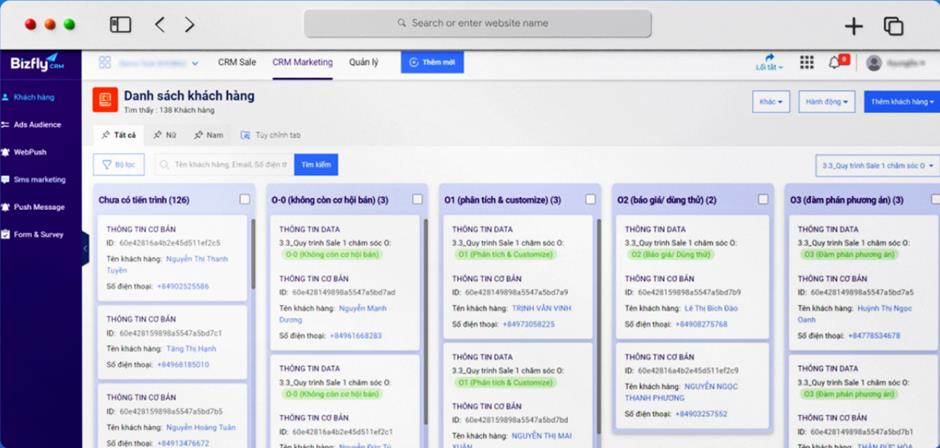Click the 'Thêm mới' button

[x=432, y=62]
